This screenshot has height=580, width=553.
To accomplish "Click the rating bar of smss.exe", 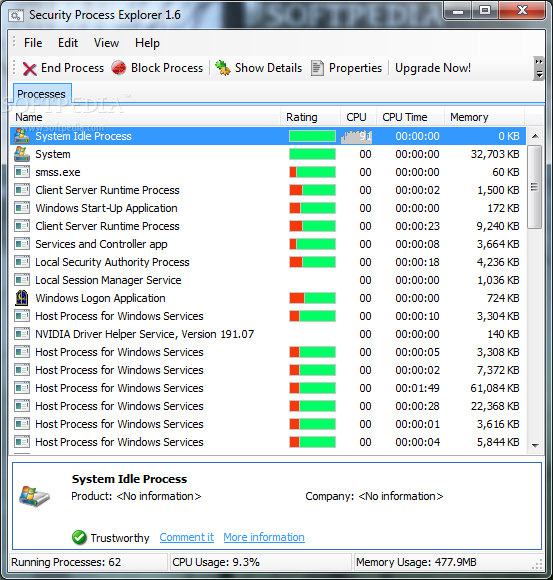I will pyautogui.click(x=312, y=172).
